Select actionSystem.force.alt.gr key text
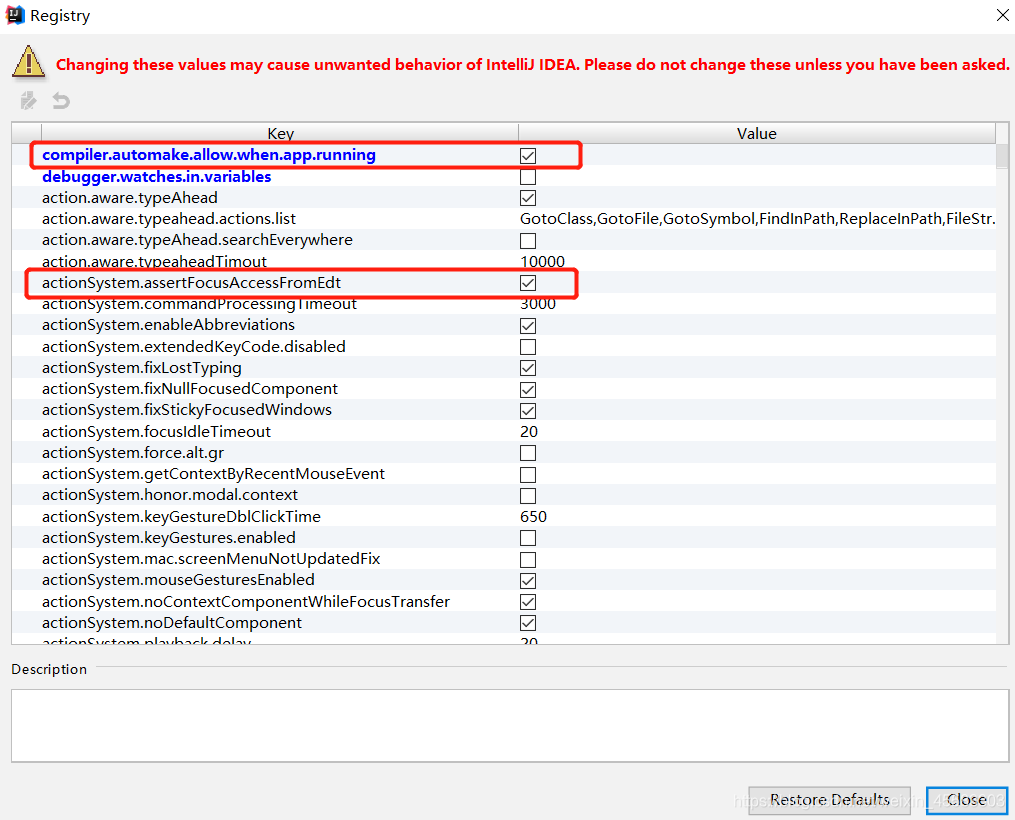Image resolution: width=1015 pixels, height=820 pixels. (x=133, y=453)
